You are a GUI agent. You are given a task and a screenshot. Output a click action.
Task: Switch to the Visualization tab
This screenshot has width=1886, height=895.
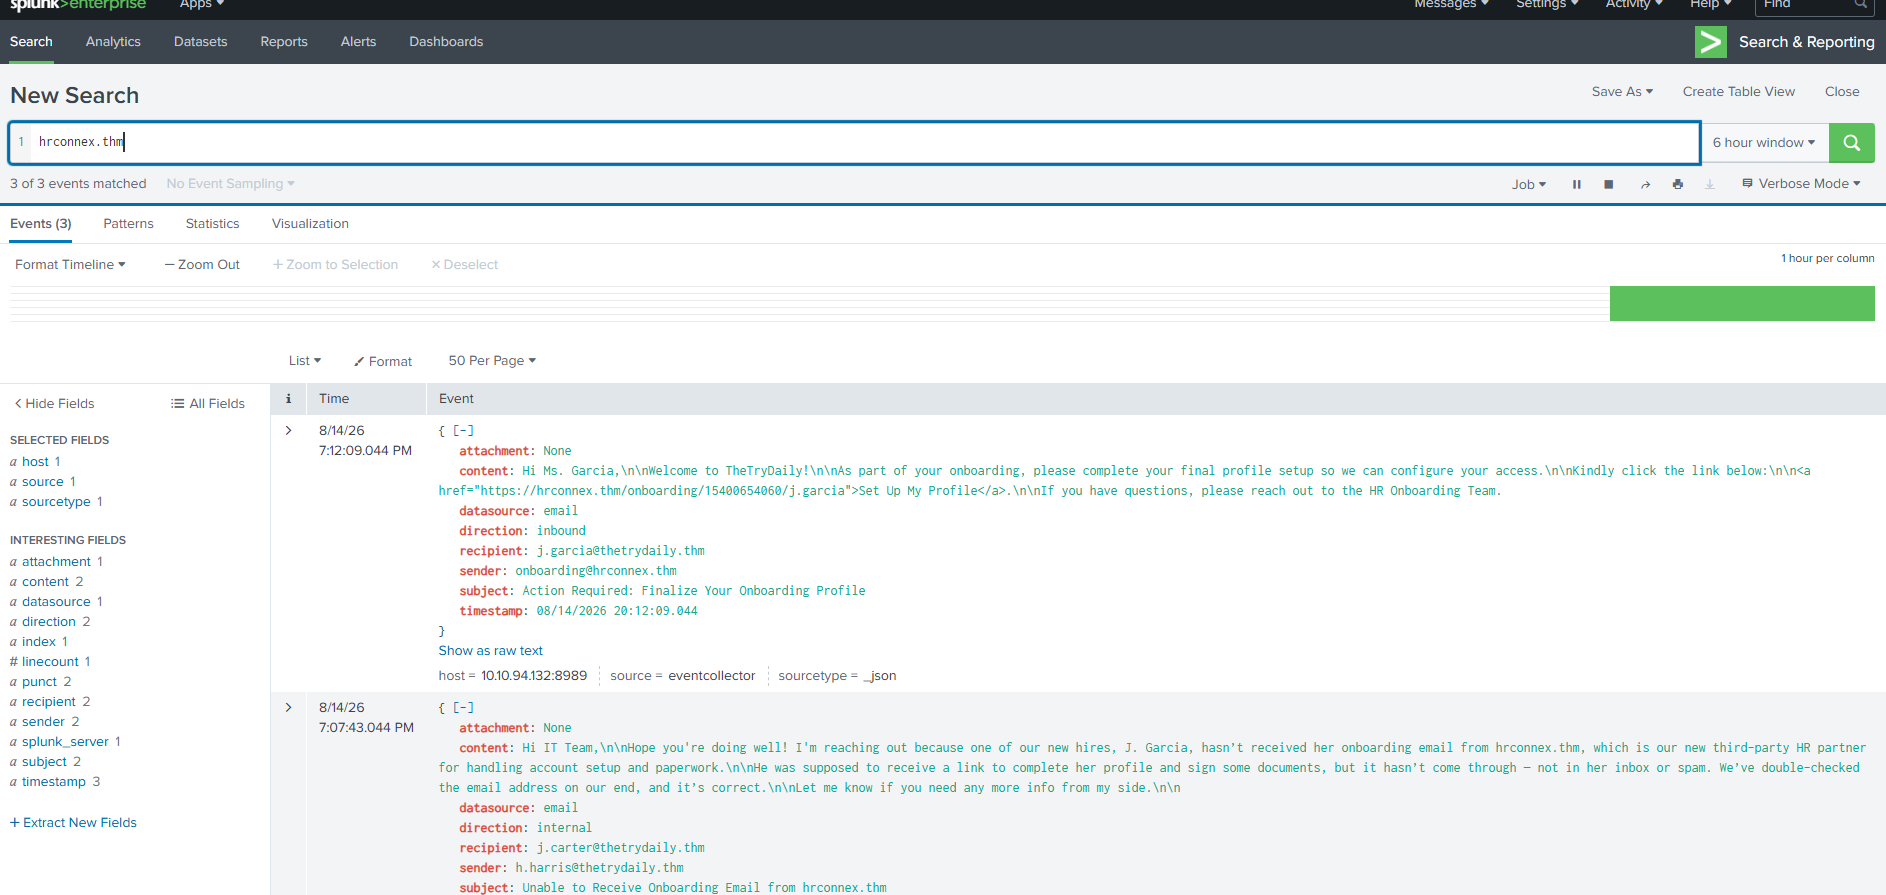tap(310, 224)
